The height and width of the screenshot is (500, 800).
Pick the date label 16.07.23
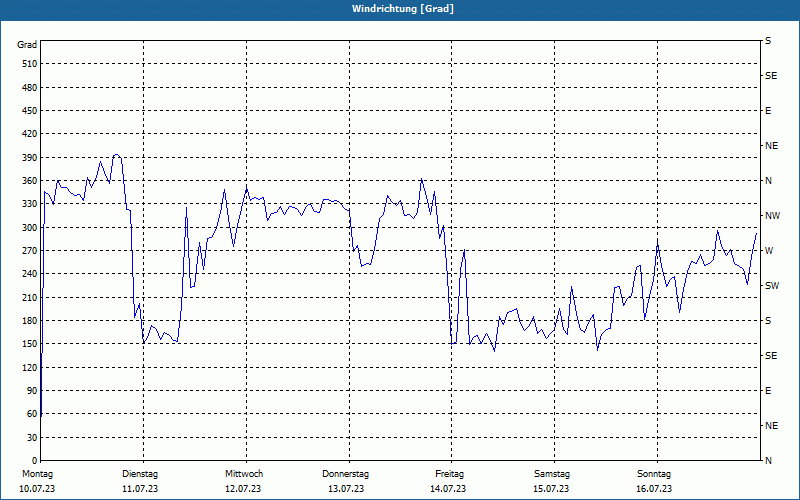coord(654,489)
